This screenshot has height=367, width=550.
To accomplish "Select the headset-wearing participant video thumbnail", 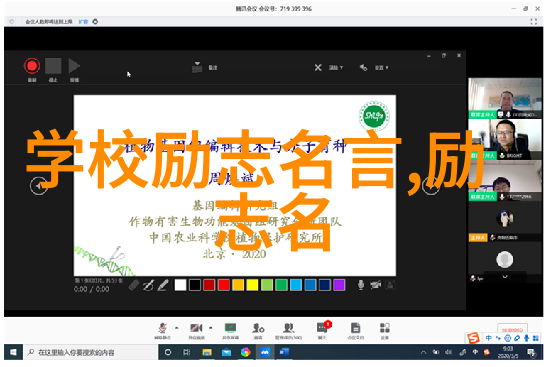I will tap(505, 139).
